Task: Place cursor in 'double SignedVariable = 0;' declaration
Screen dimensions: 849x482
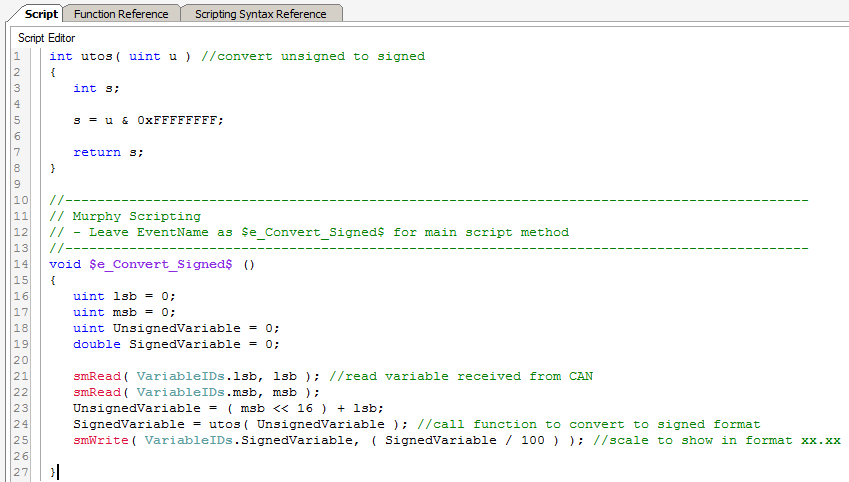Action: click(176, 344)
